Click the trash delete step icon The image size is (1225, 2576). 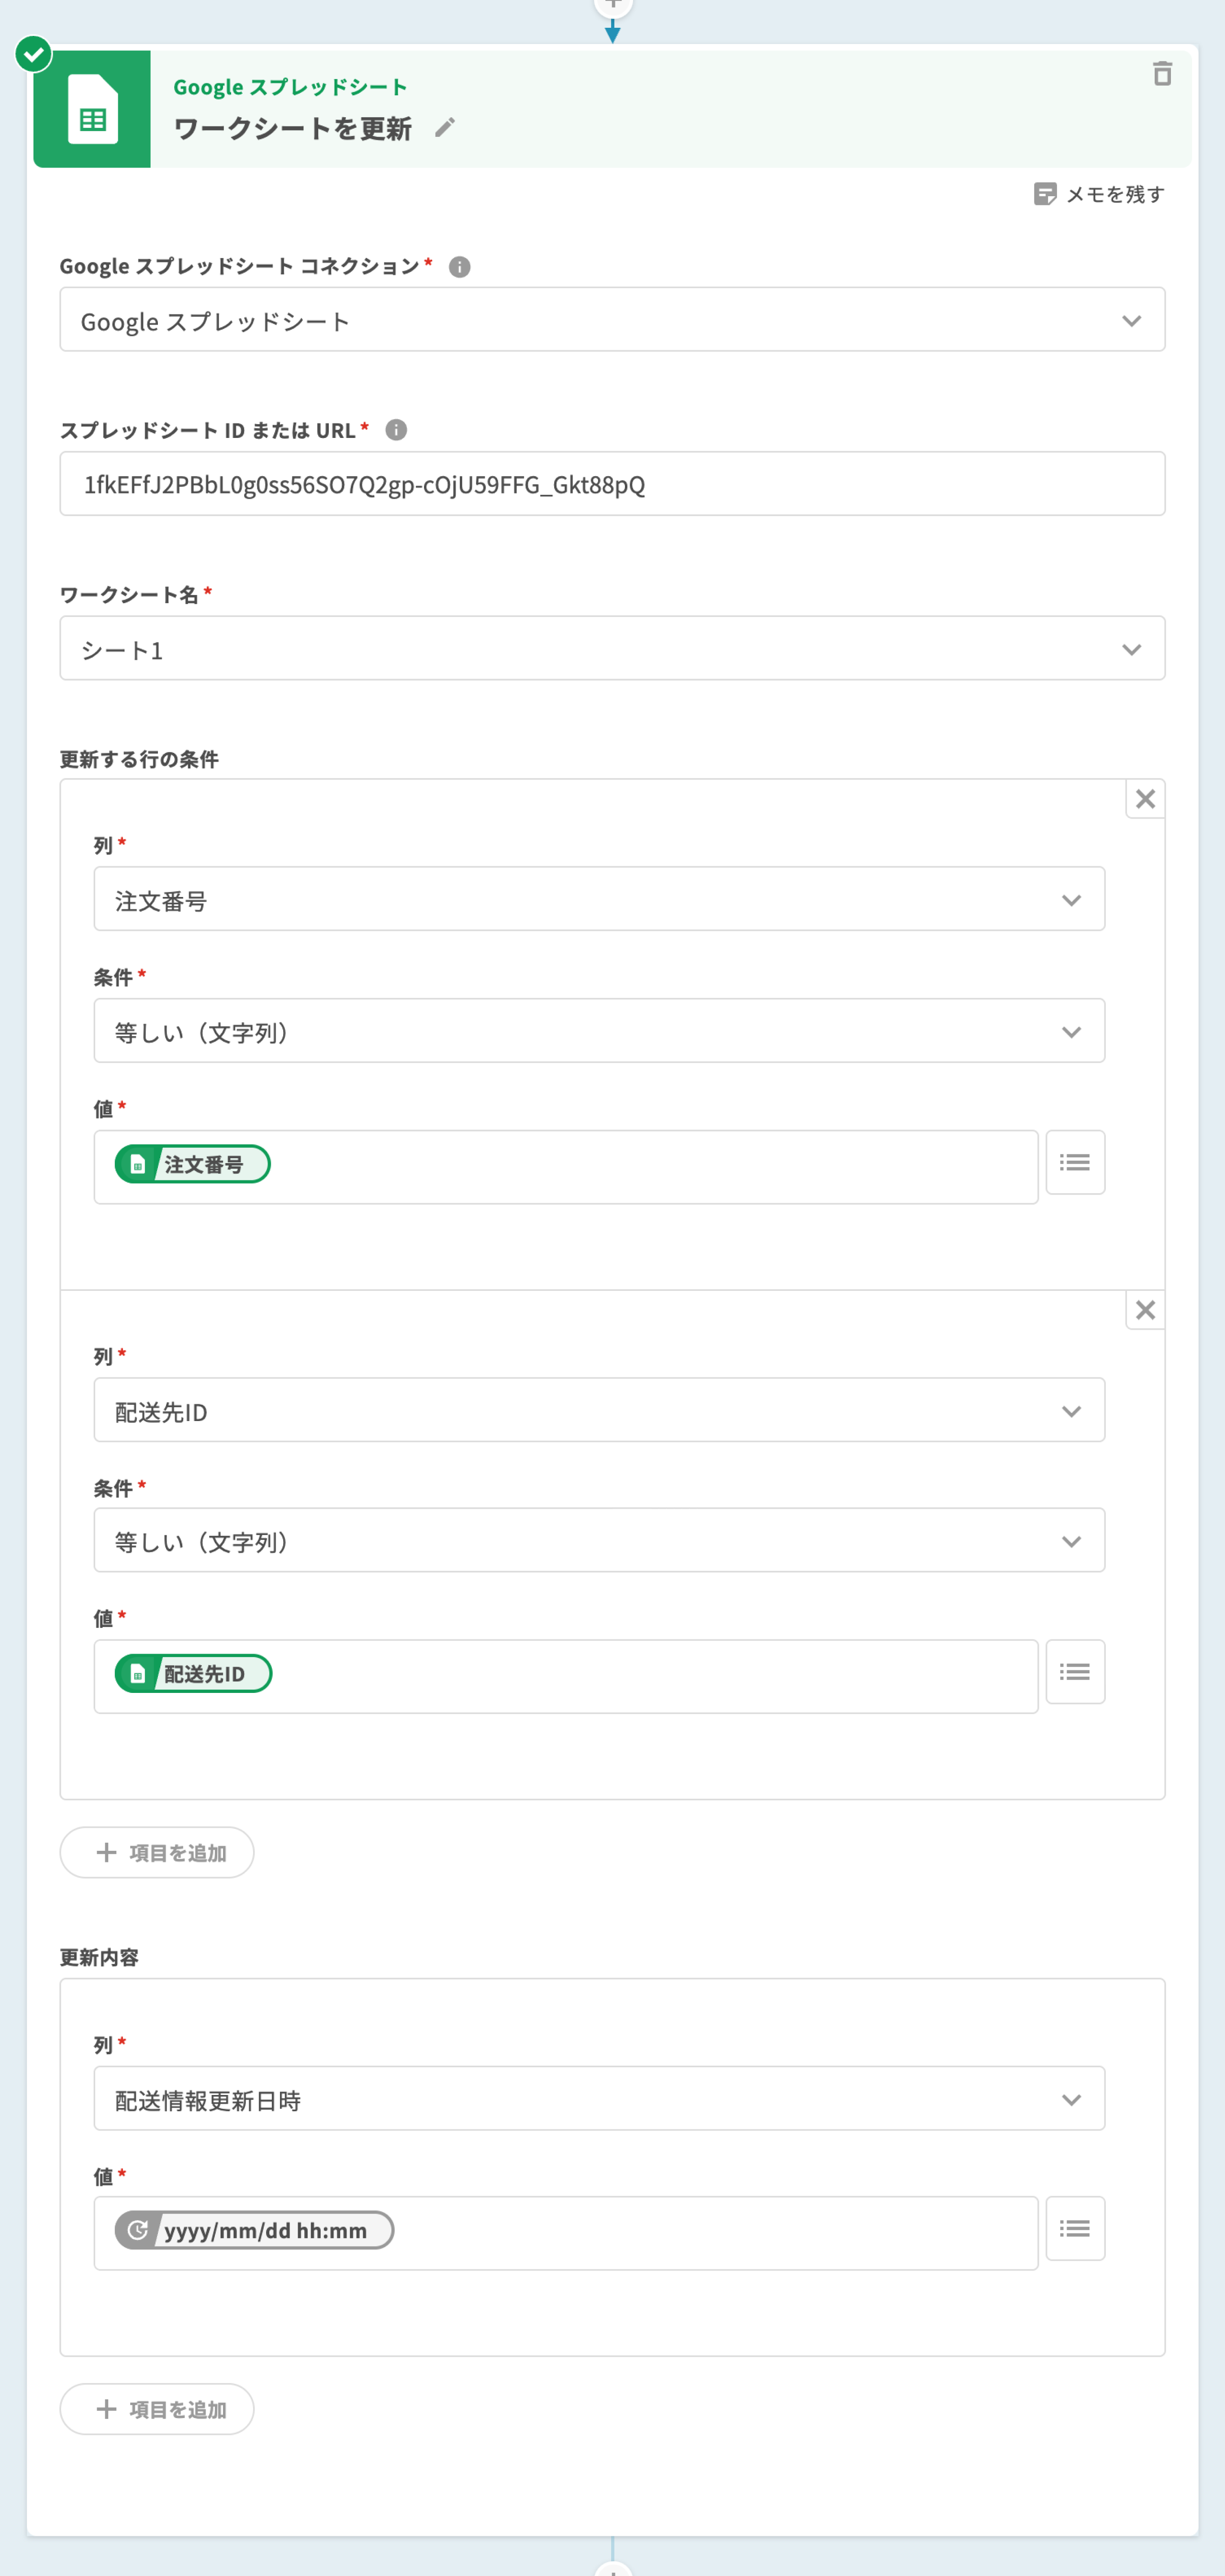(1161, 74)
